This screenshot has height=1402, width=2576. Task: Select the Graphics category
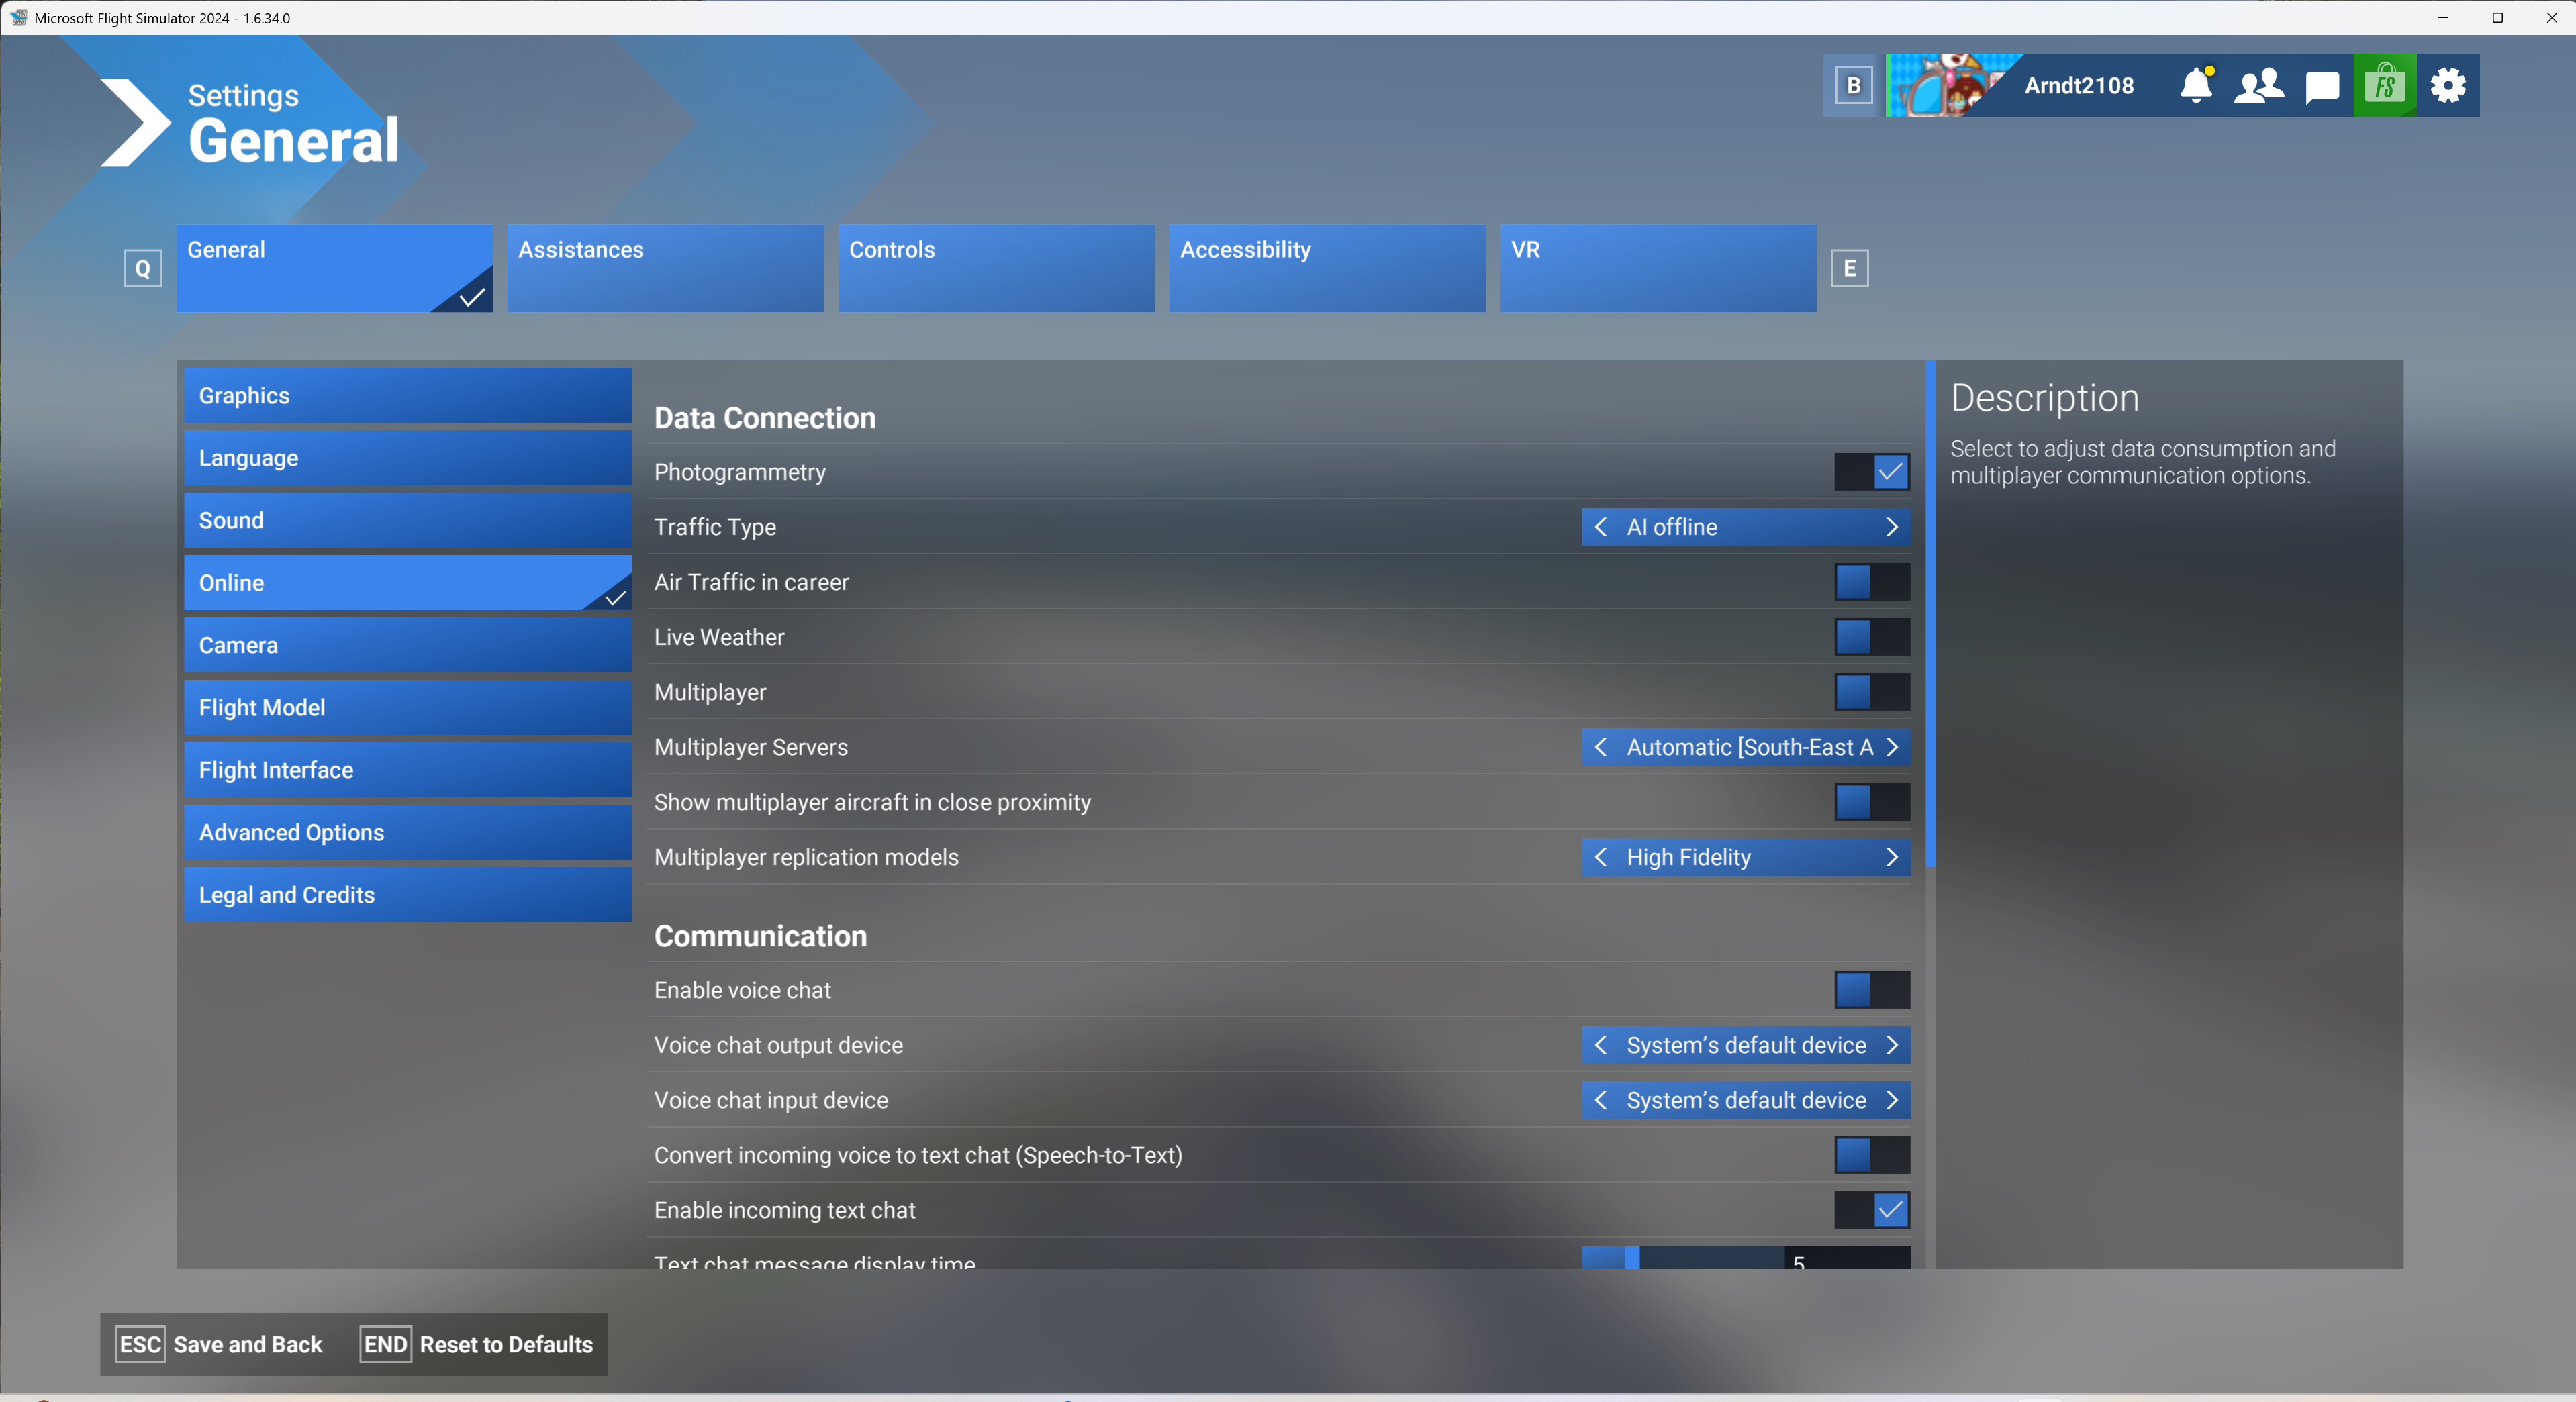(406, 395)
